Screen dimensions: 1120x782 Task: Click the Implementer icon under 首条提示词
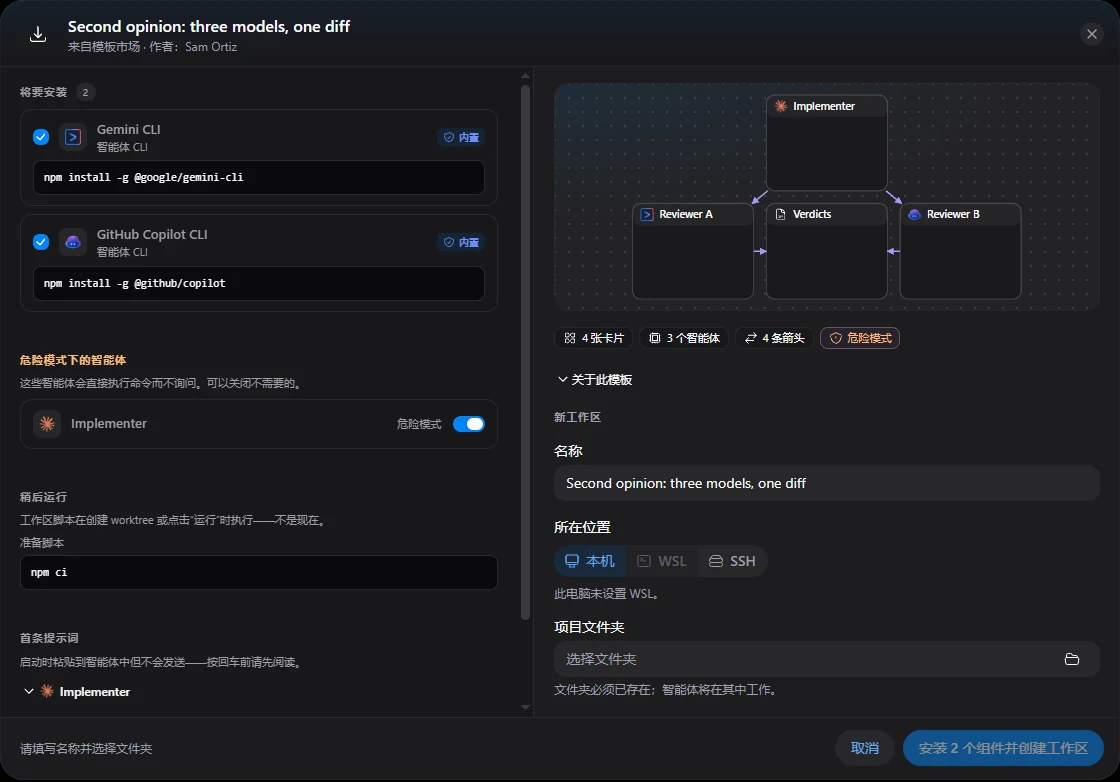(x=47, y=691)
